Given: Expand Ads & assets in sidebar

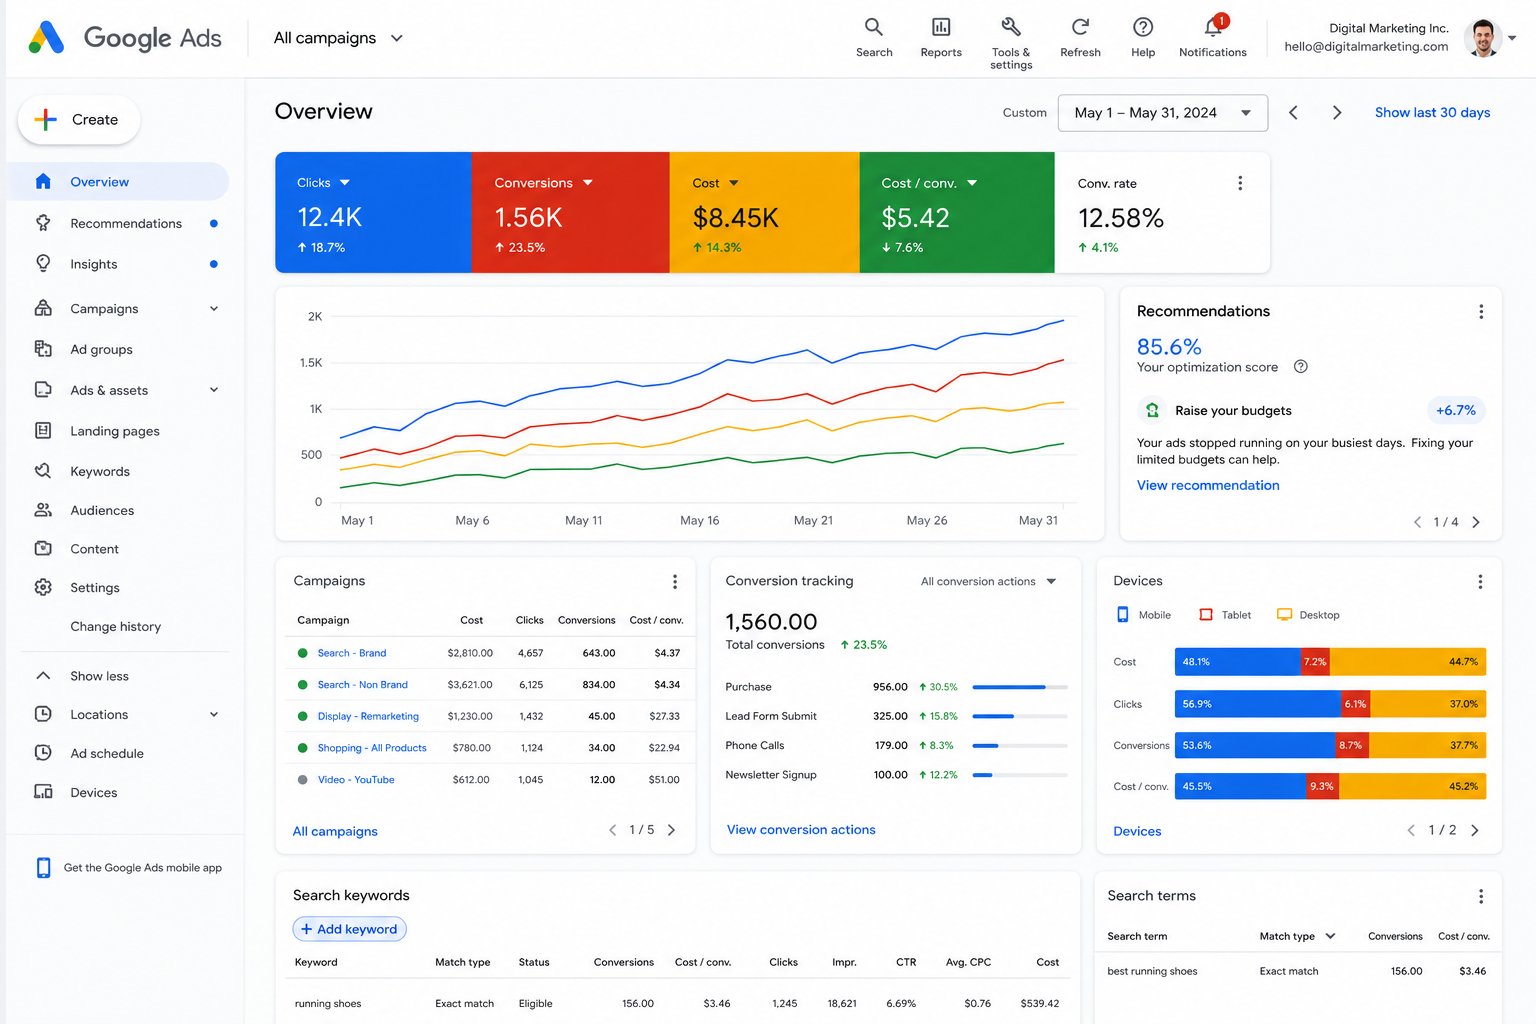Looking at the screenshot, I should 214,390.
